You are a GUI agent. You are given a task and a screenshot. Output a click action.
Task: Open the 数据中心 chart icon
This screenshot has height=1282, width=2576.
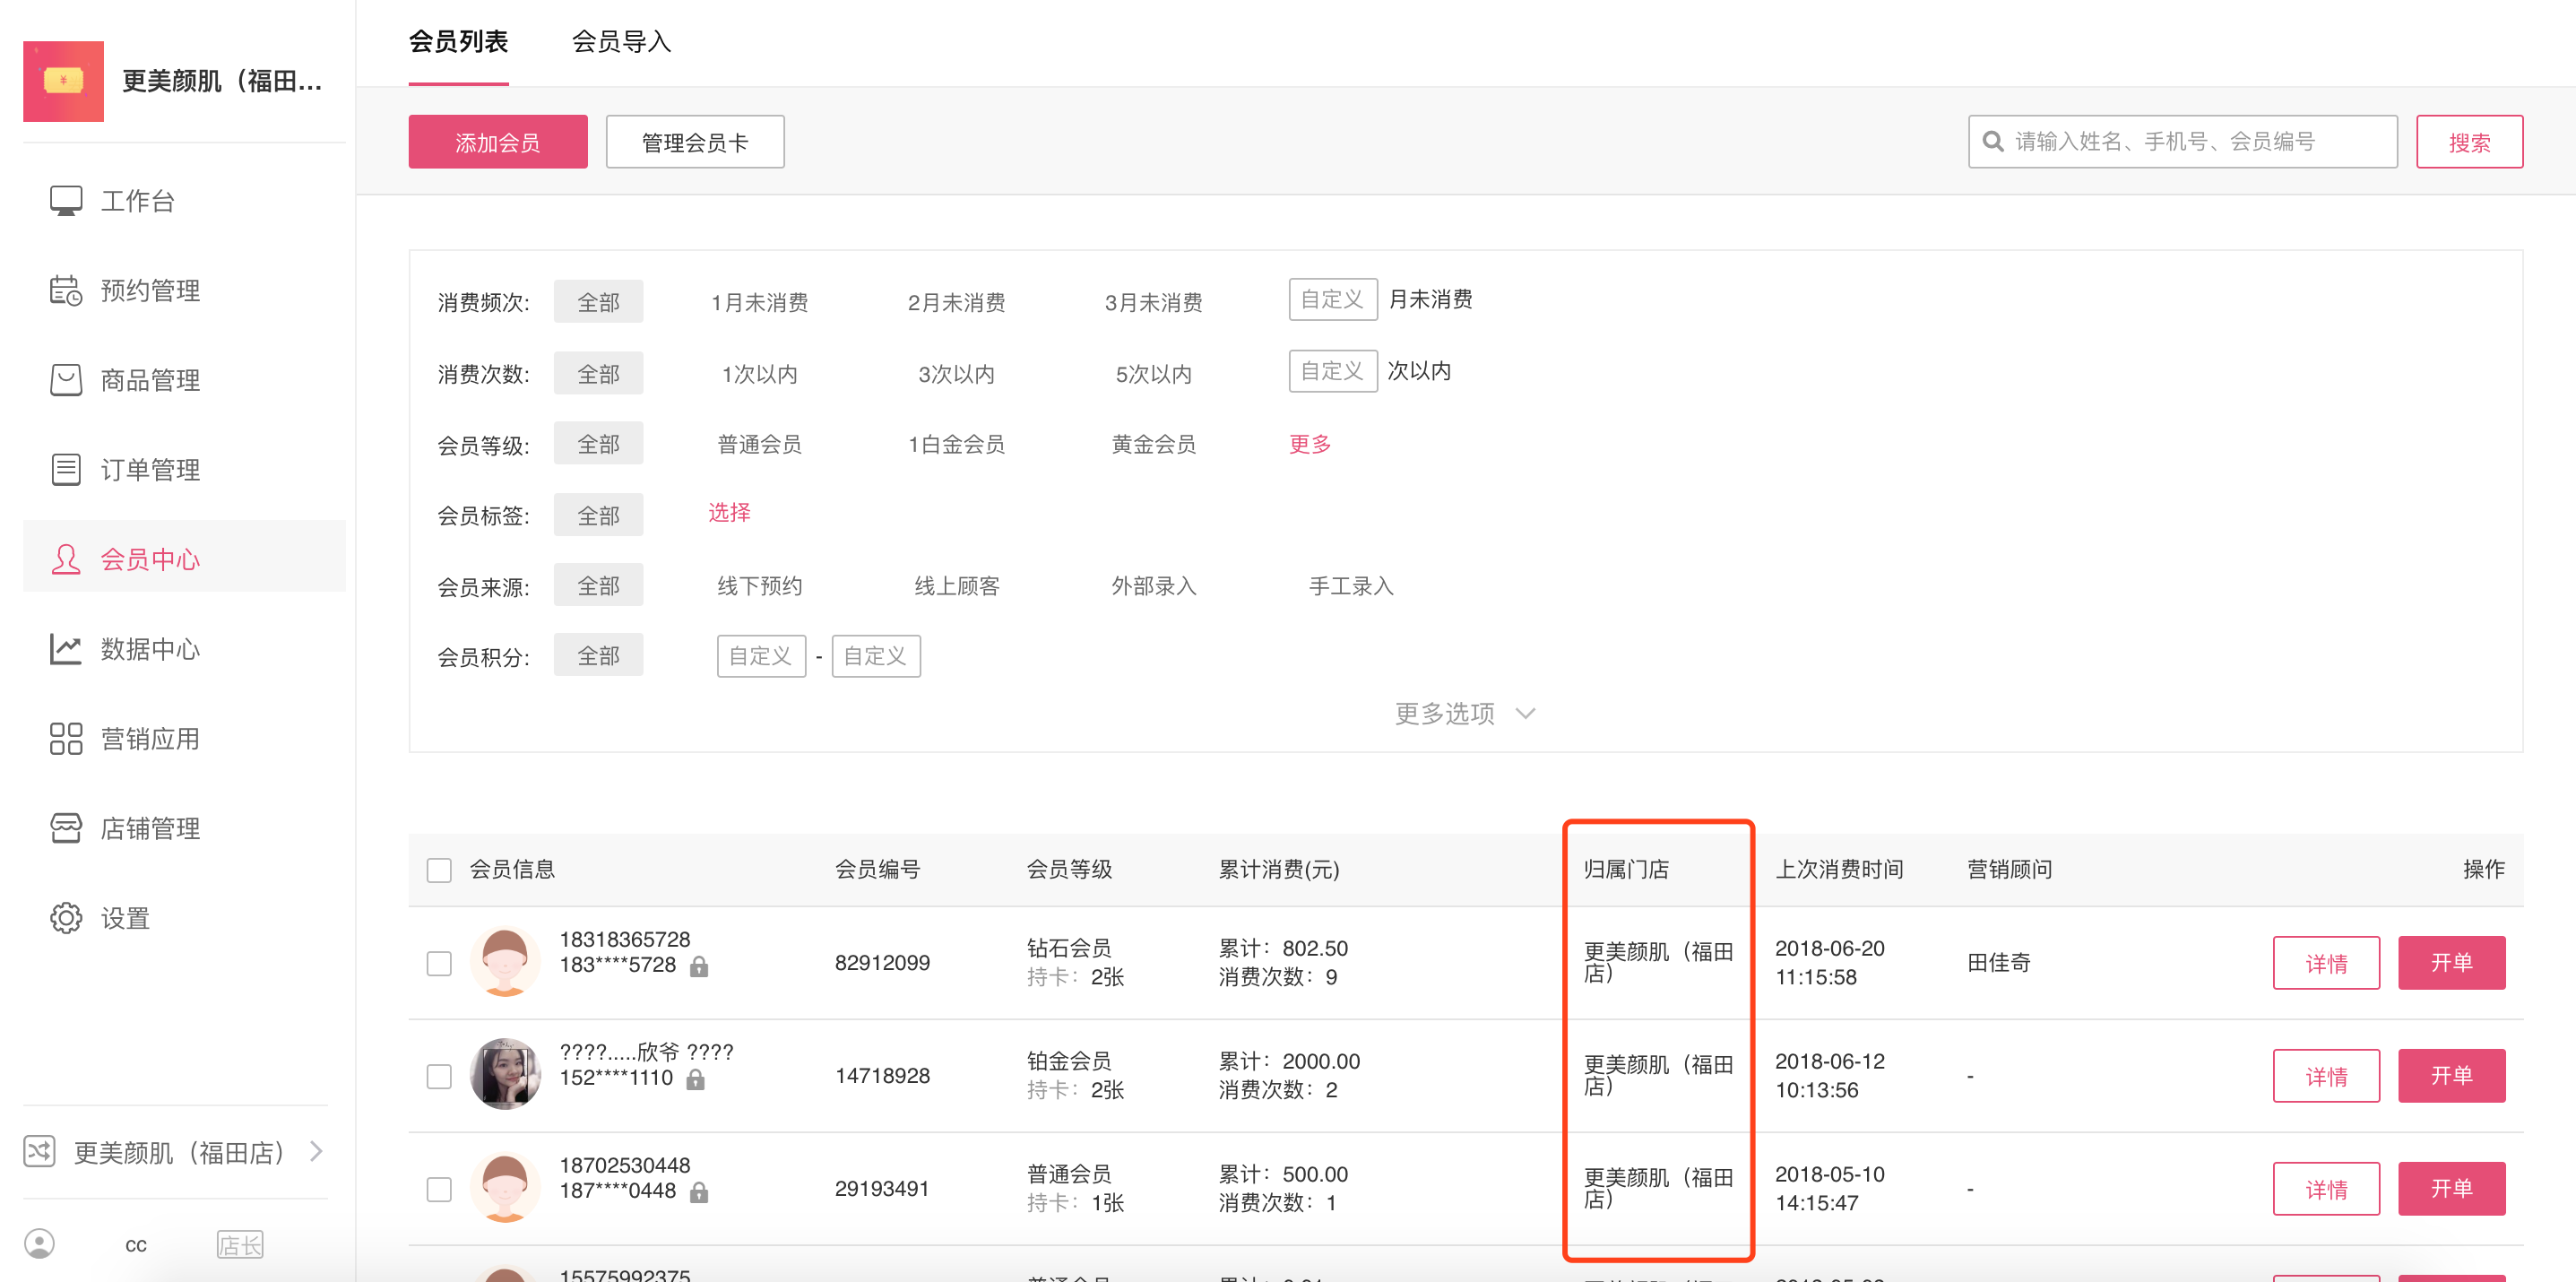tap(66, 649)
